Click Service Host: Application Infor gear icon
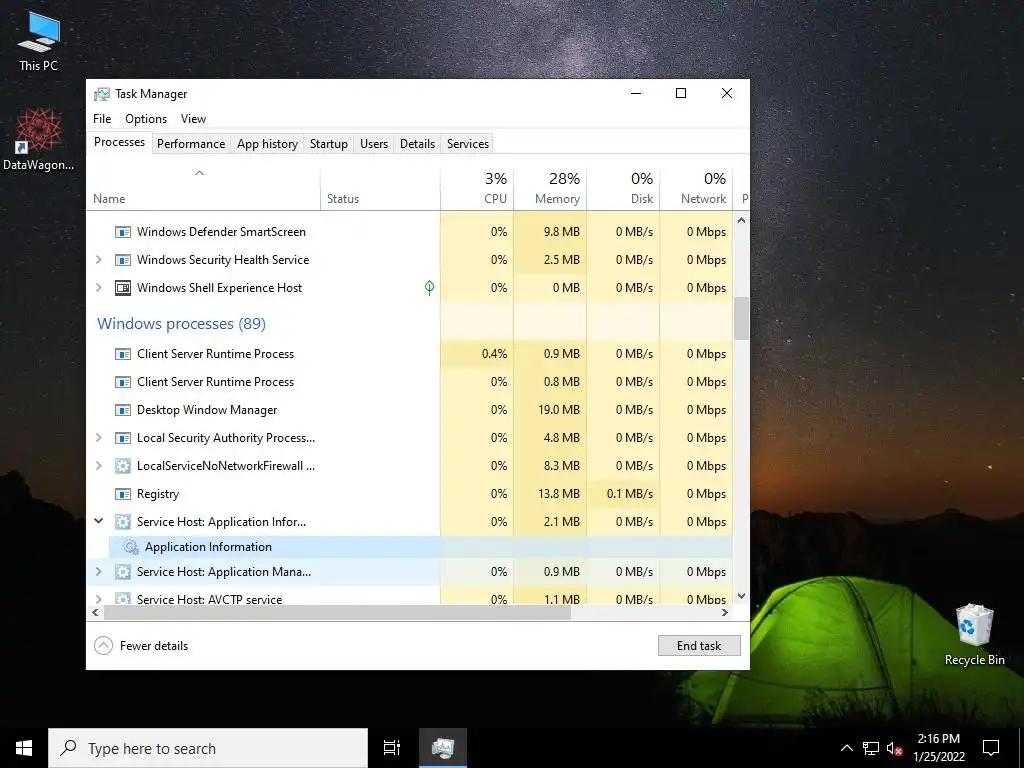1024x768 pixels. 123,522
